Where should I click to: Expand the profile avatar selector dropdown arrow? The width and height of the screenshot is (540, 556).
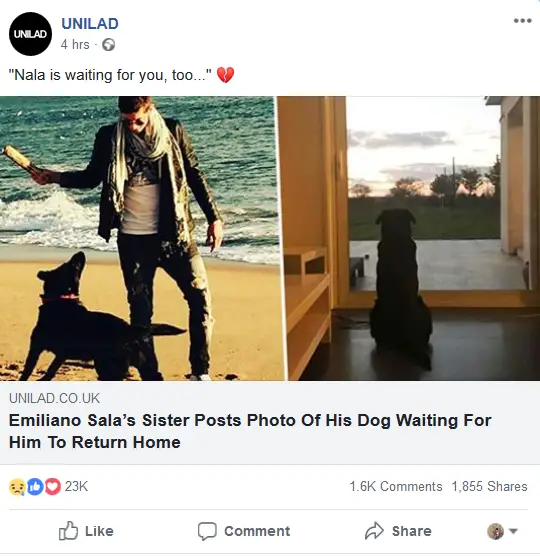coord(513,531)
